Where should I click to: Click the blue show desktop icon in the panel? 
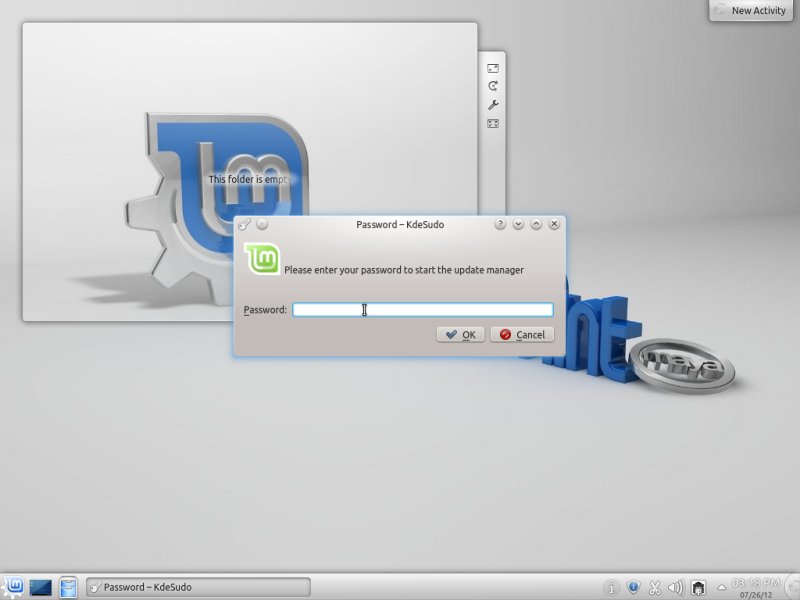[x=41, y=587]
